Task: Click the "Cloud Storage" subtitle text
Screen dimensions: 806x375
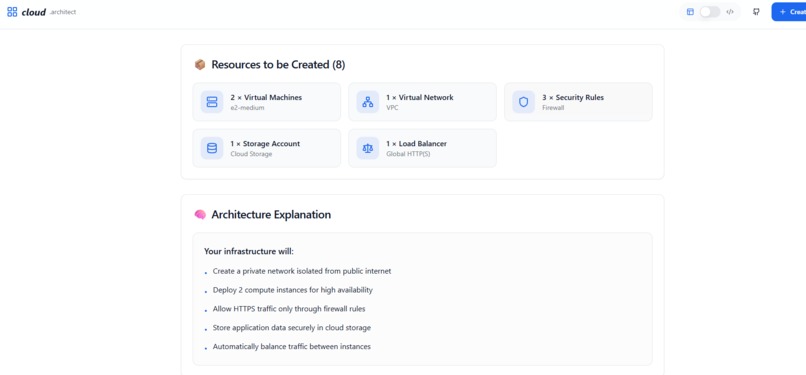Action: point(251,154)
